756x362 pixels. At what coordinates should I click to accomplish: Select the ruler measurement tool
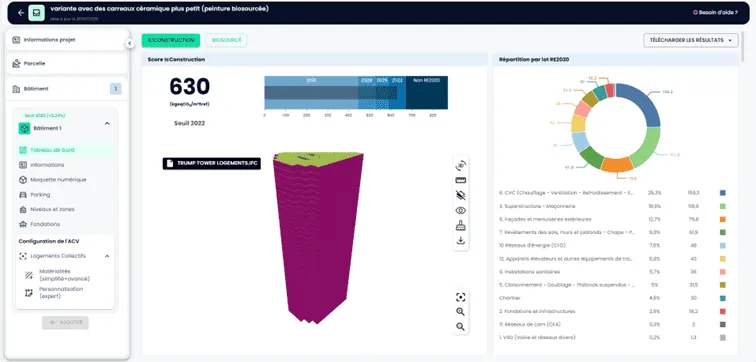pos(460,180)
